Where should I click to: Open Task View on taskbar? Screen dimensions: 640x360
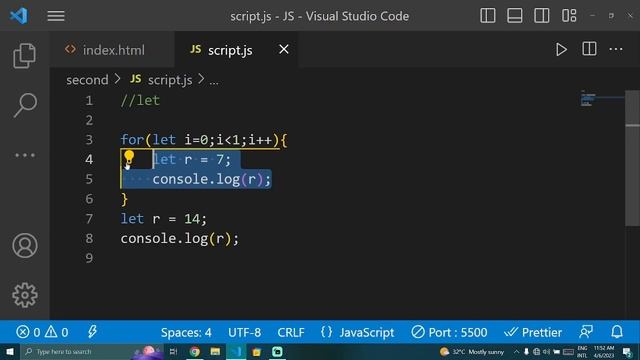tap(173, 351)
